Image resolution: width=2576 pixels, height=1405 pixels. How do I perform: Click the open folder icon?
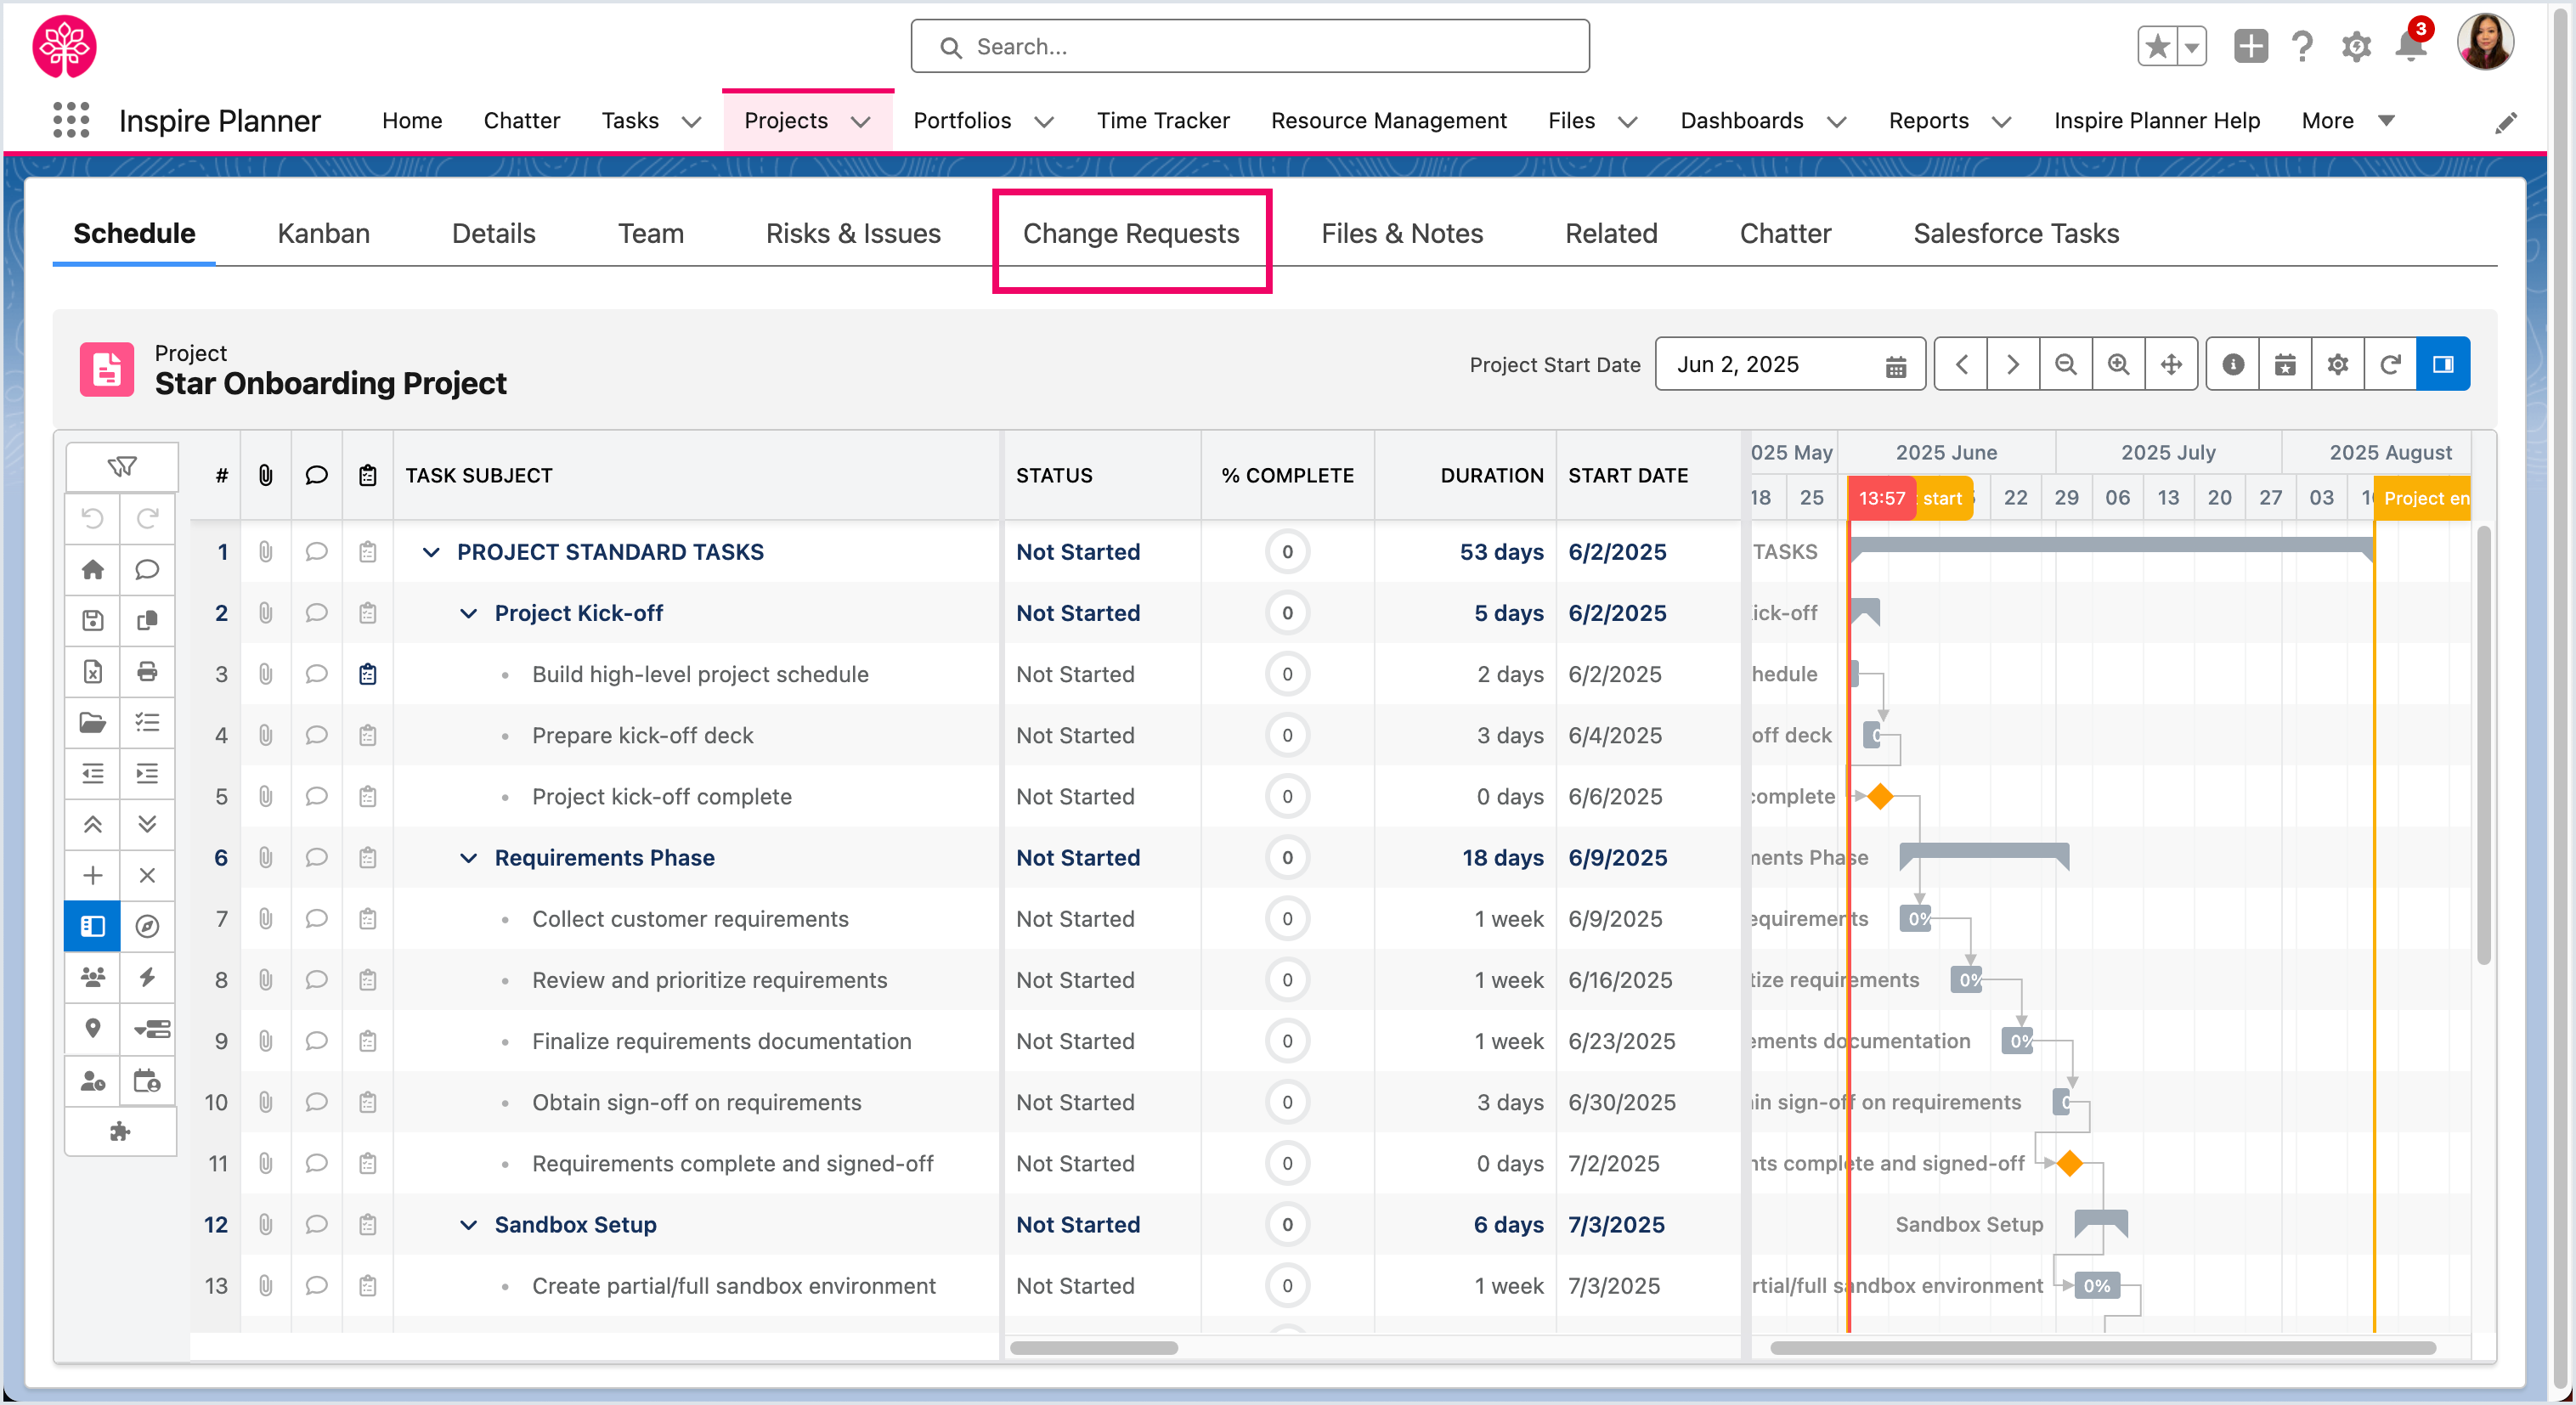pos(93,722)
